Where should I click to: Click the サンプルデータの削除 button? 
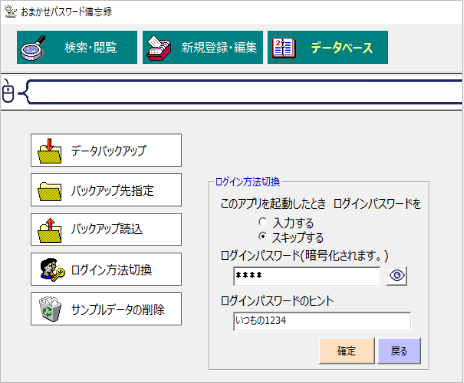point(106,309)
